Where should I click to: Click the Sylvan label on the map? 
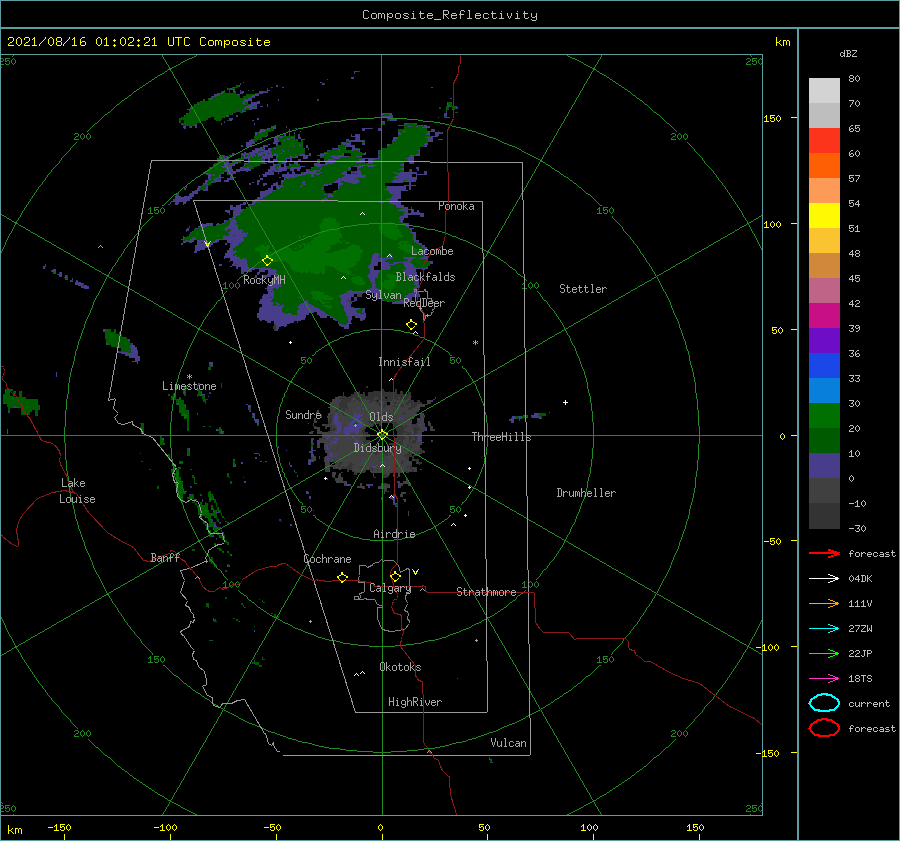coord(383,295)
